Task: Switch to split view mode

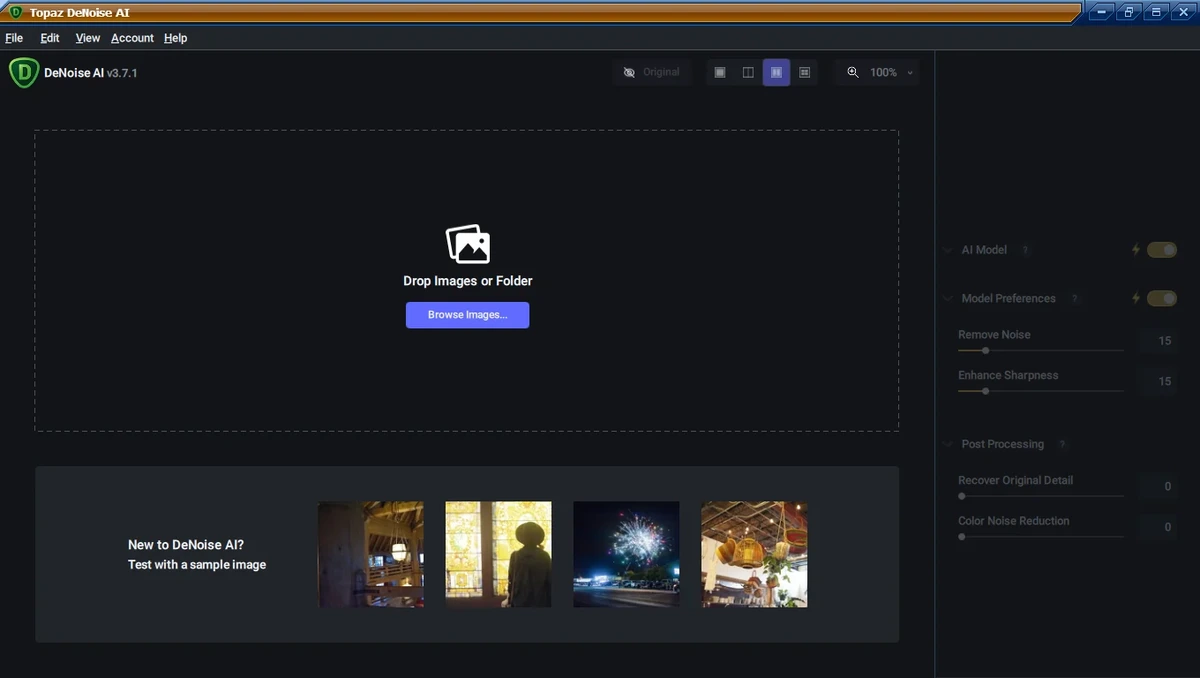Action: [x=748, y=73]
